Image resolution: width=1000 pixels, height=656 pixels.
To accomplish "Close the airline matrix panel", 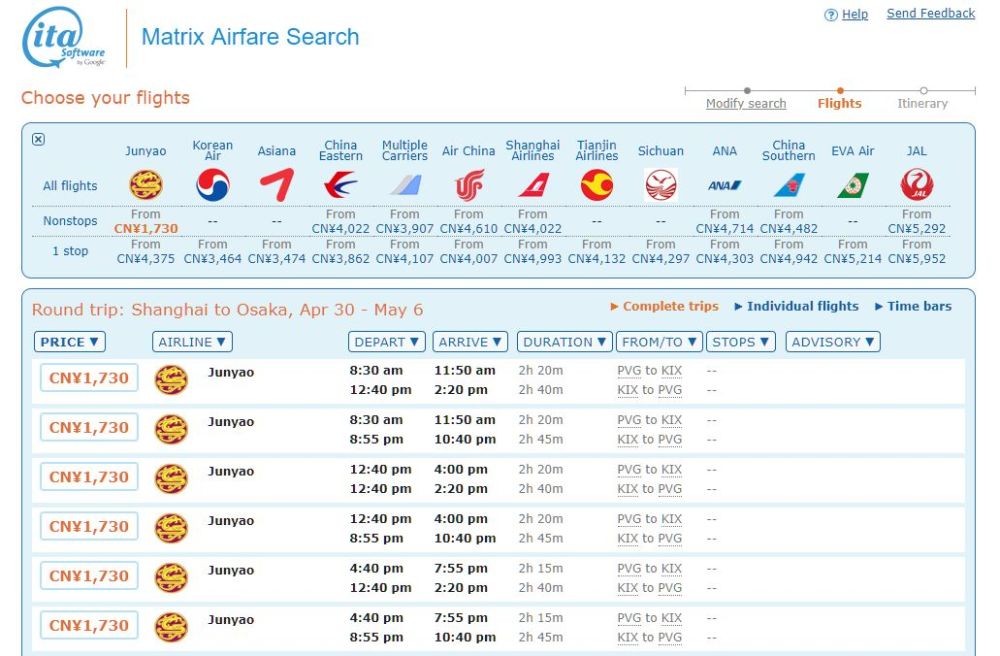I will [x=38, y=139].
